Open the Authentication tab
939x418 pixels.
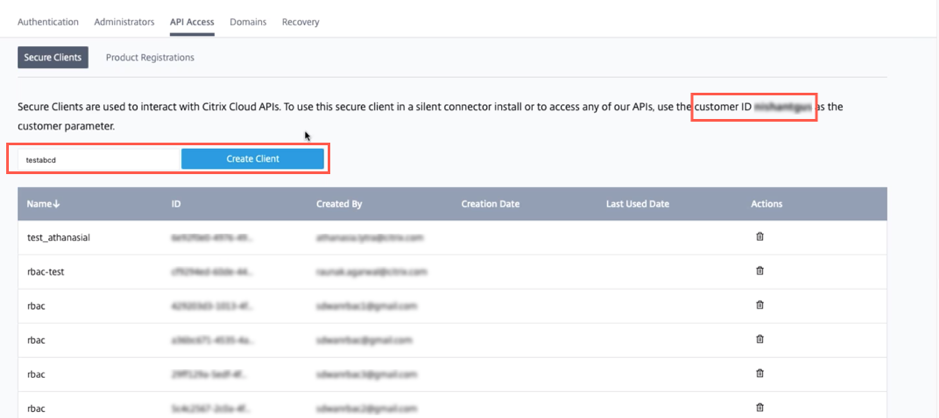pos(48,22)
